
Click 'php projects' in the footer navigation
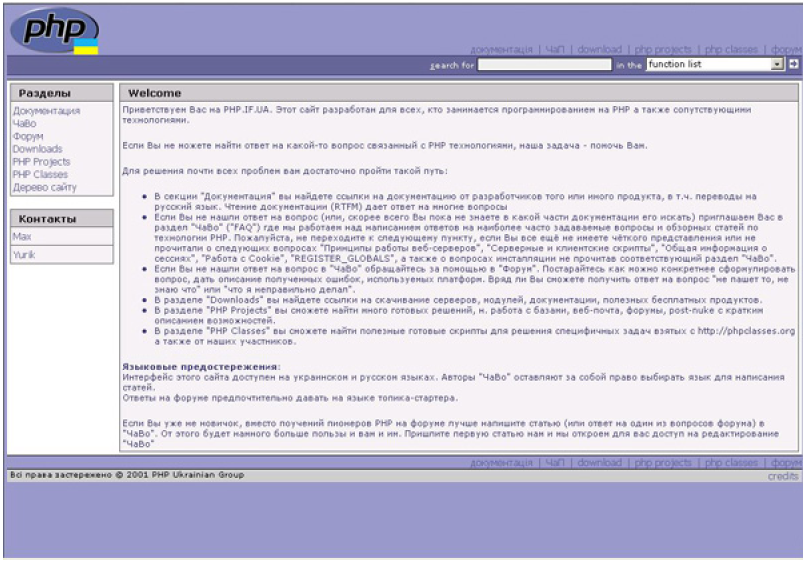pyautogui.click(x=663, y=463)
